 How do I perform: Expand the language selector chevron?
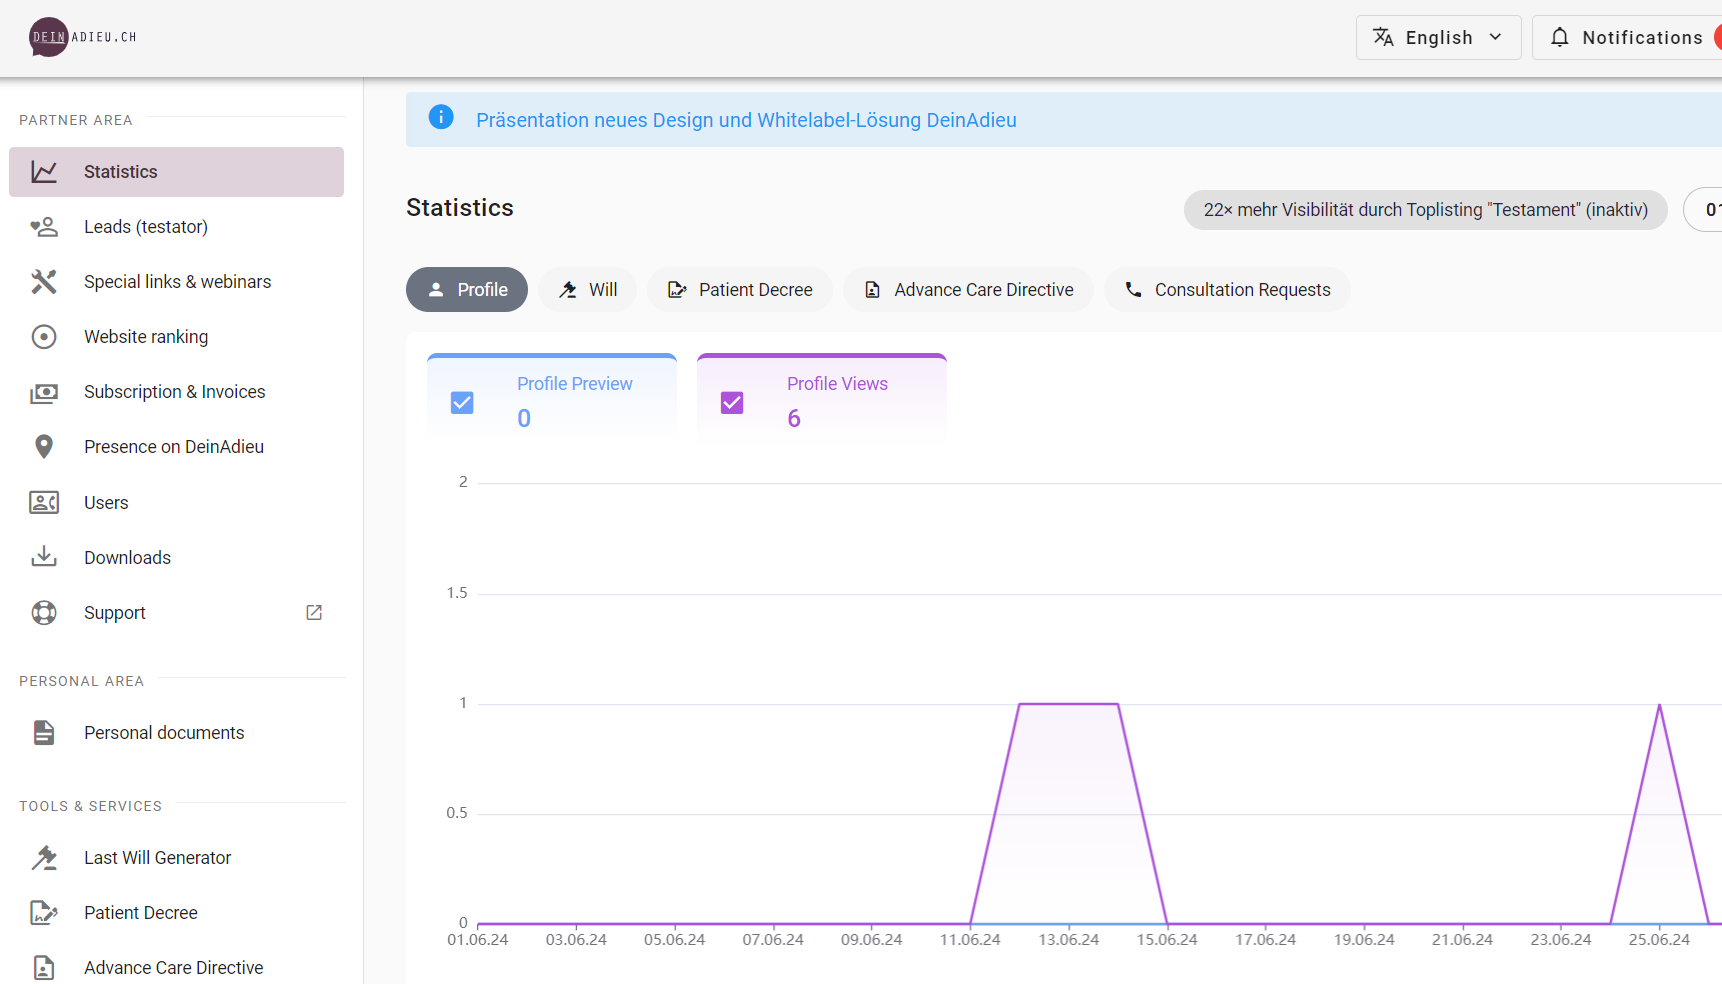click(x=1496, y=37)
